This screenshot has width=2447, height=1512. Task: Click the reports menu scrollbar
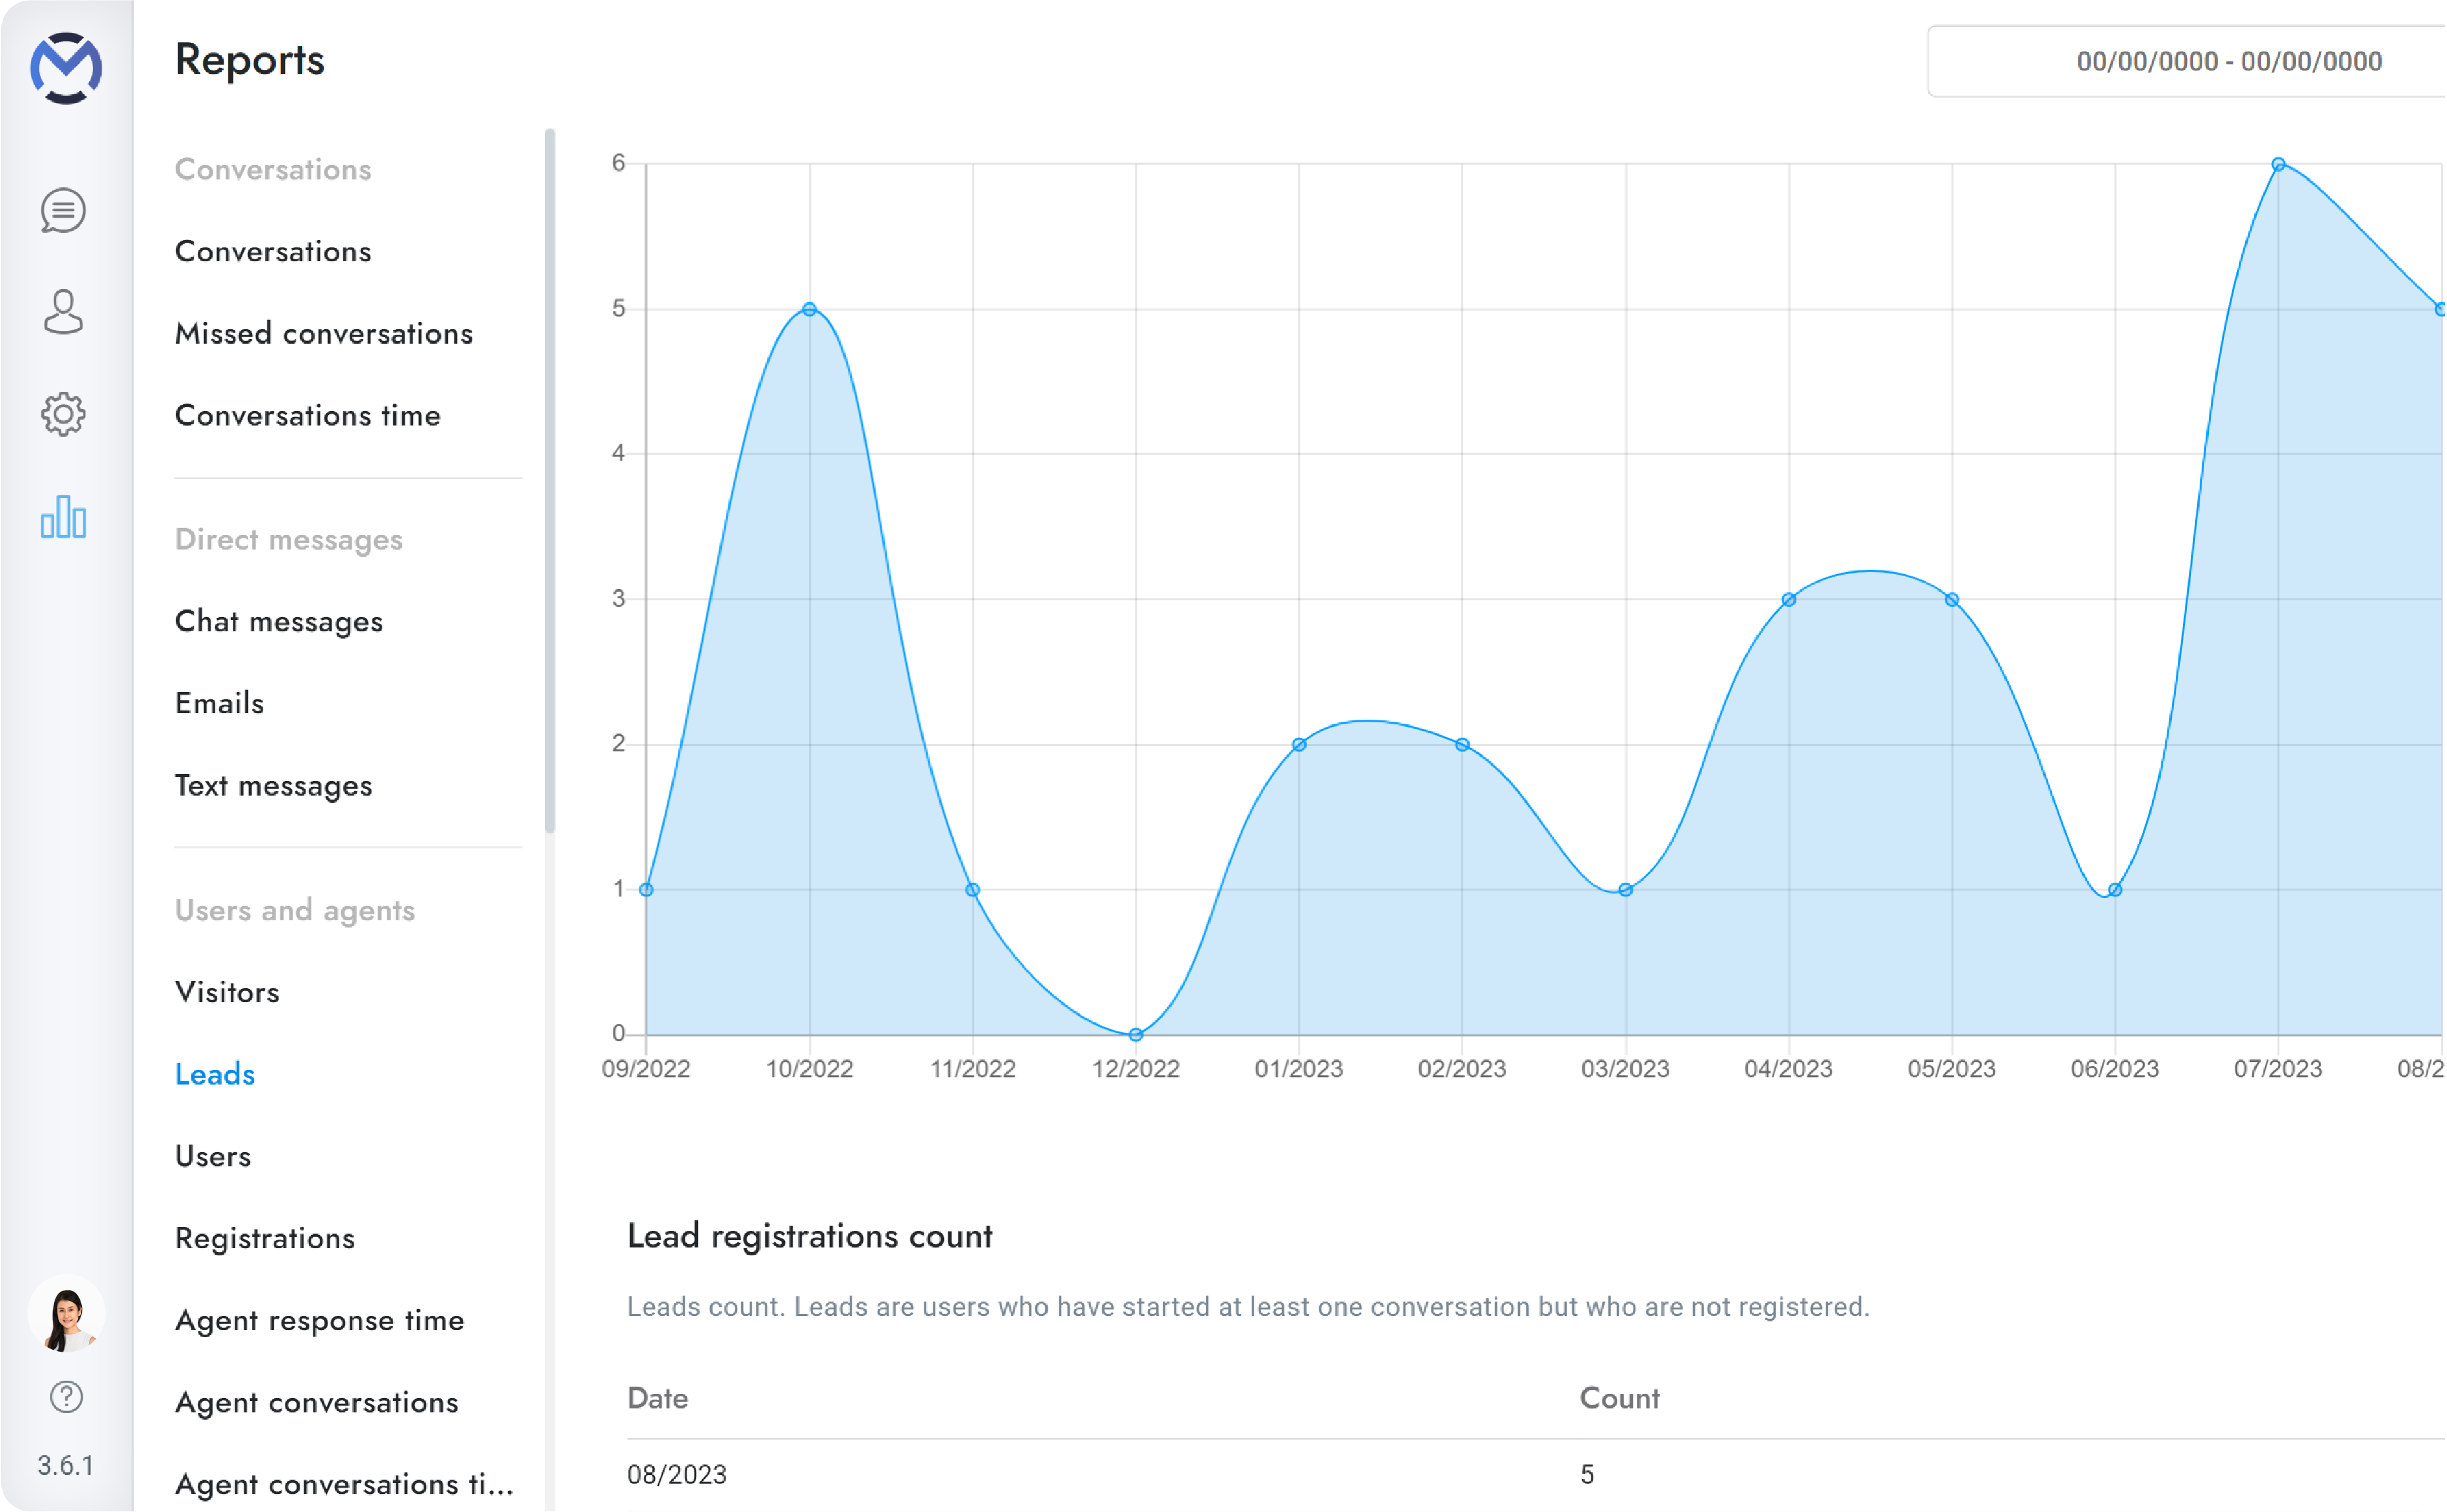(x=550, y=480)
